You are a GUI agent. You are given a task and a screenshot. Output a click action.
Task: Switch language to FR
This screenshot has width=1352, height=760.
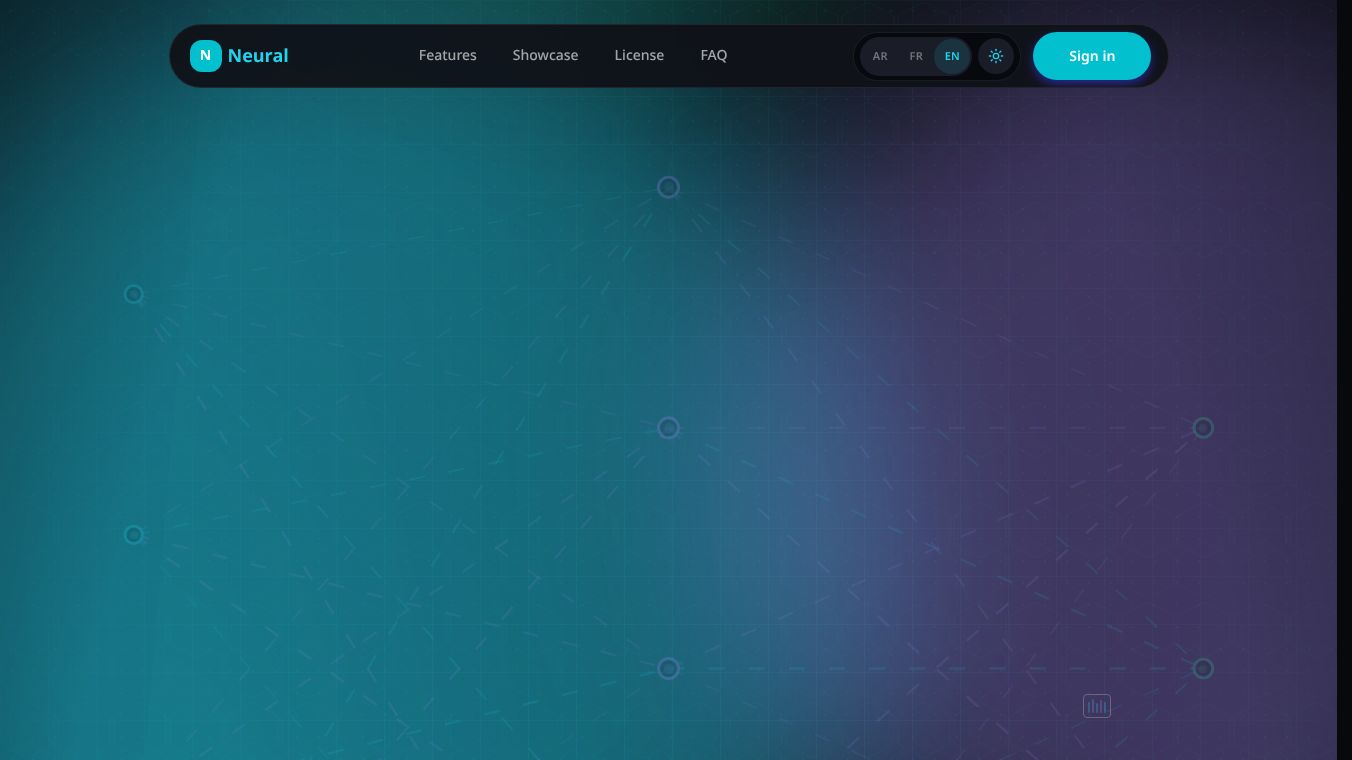916,56
